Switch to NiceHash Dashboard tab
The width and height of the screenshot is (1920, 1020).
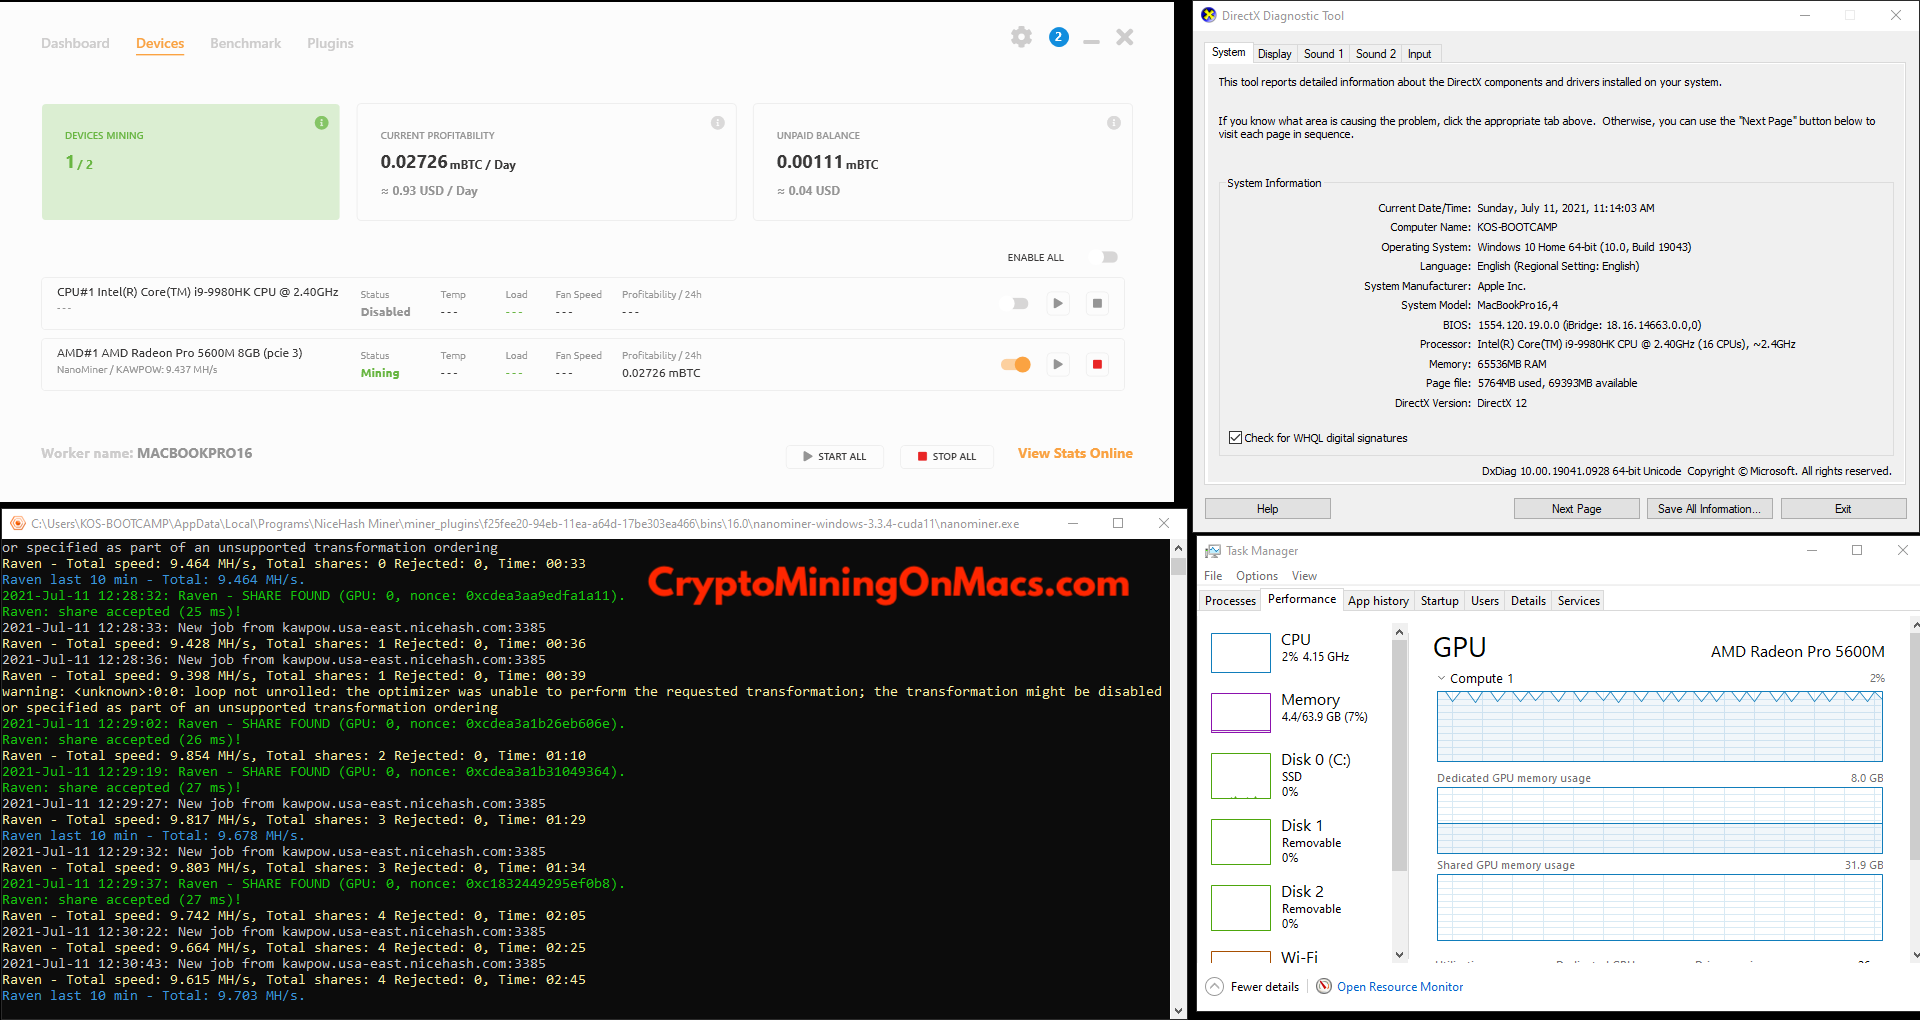pos(75,43)
